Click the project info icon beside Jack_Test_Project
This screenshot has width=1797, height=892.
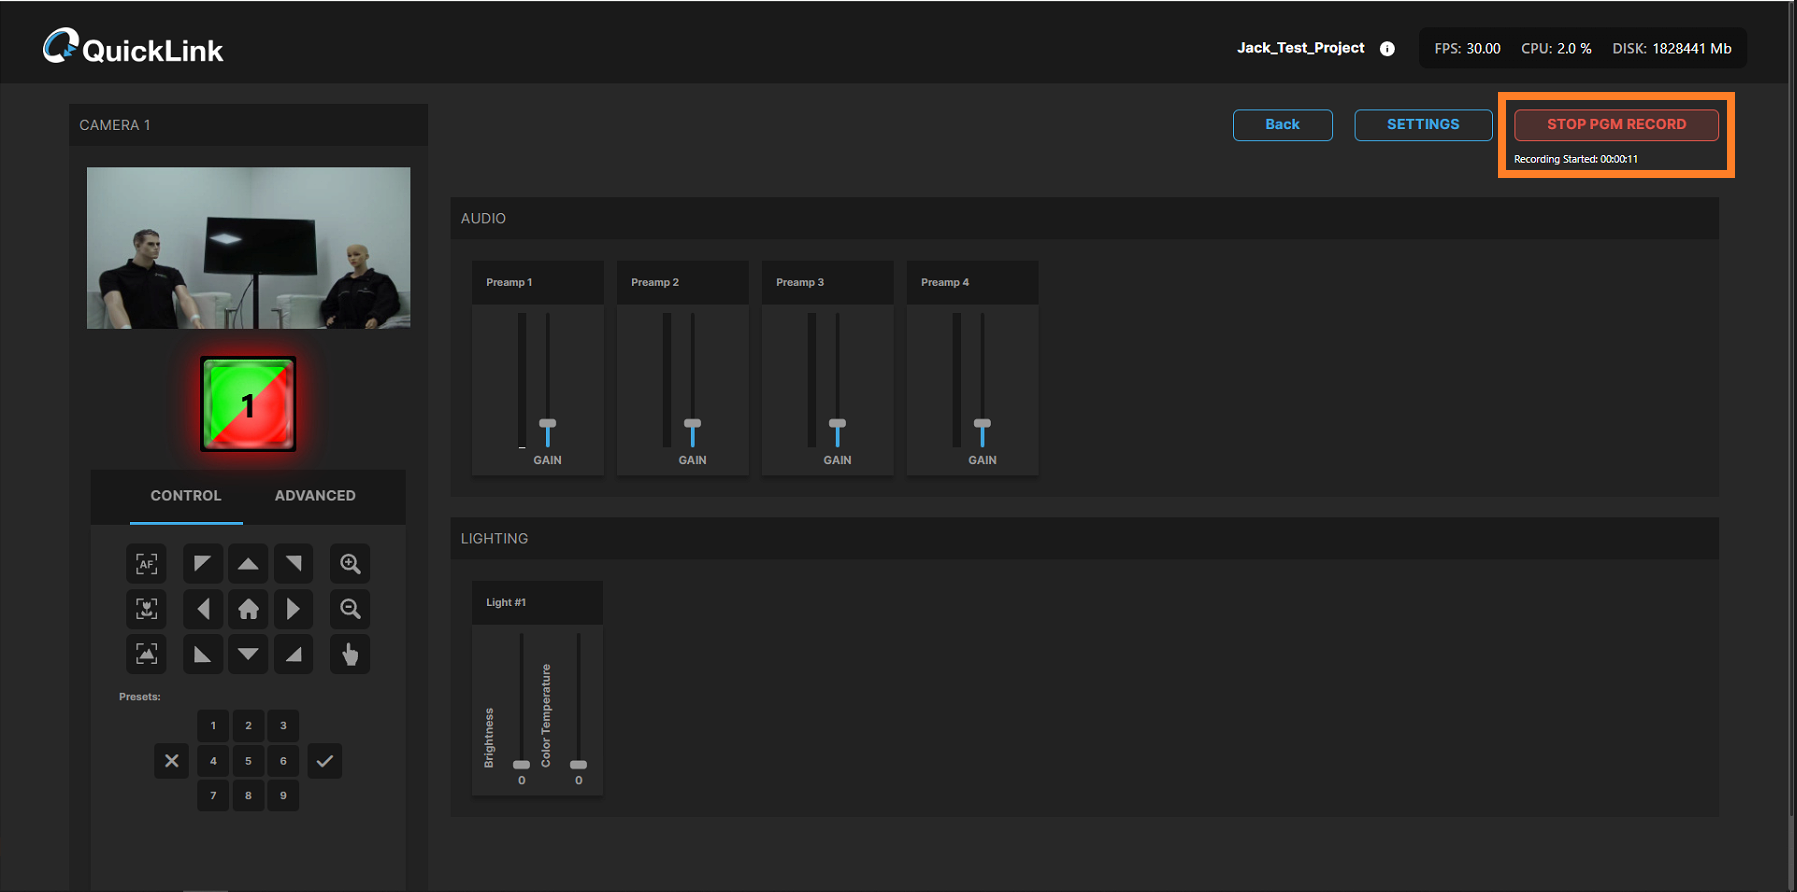click(x=1387, y=49)
